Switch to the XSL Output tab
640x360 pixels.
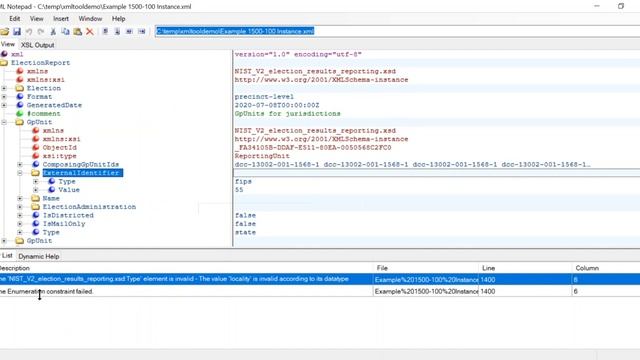click(38, 45)
